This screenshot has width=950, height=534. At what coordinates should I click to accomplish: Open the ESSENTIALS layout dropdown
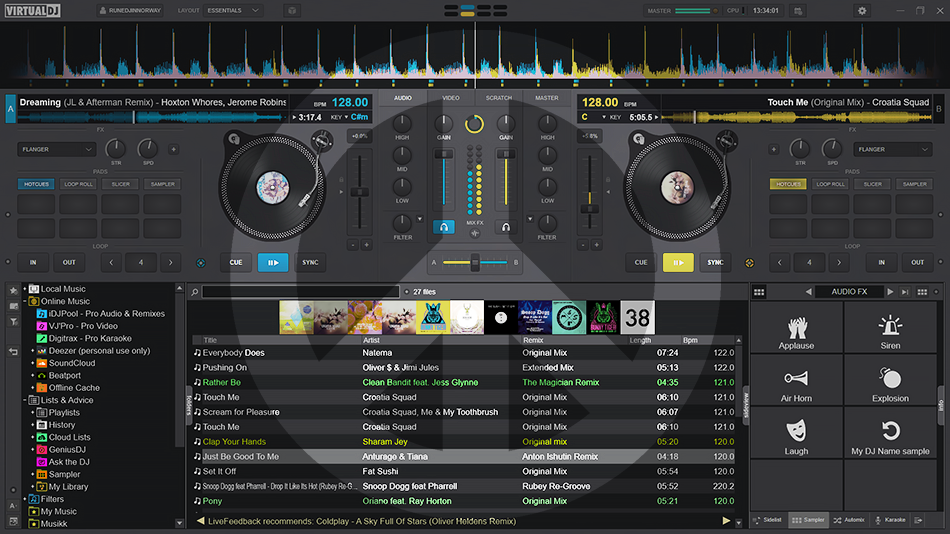point(234,11)
